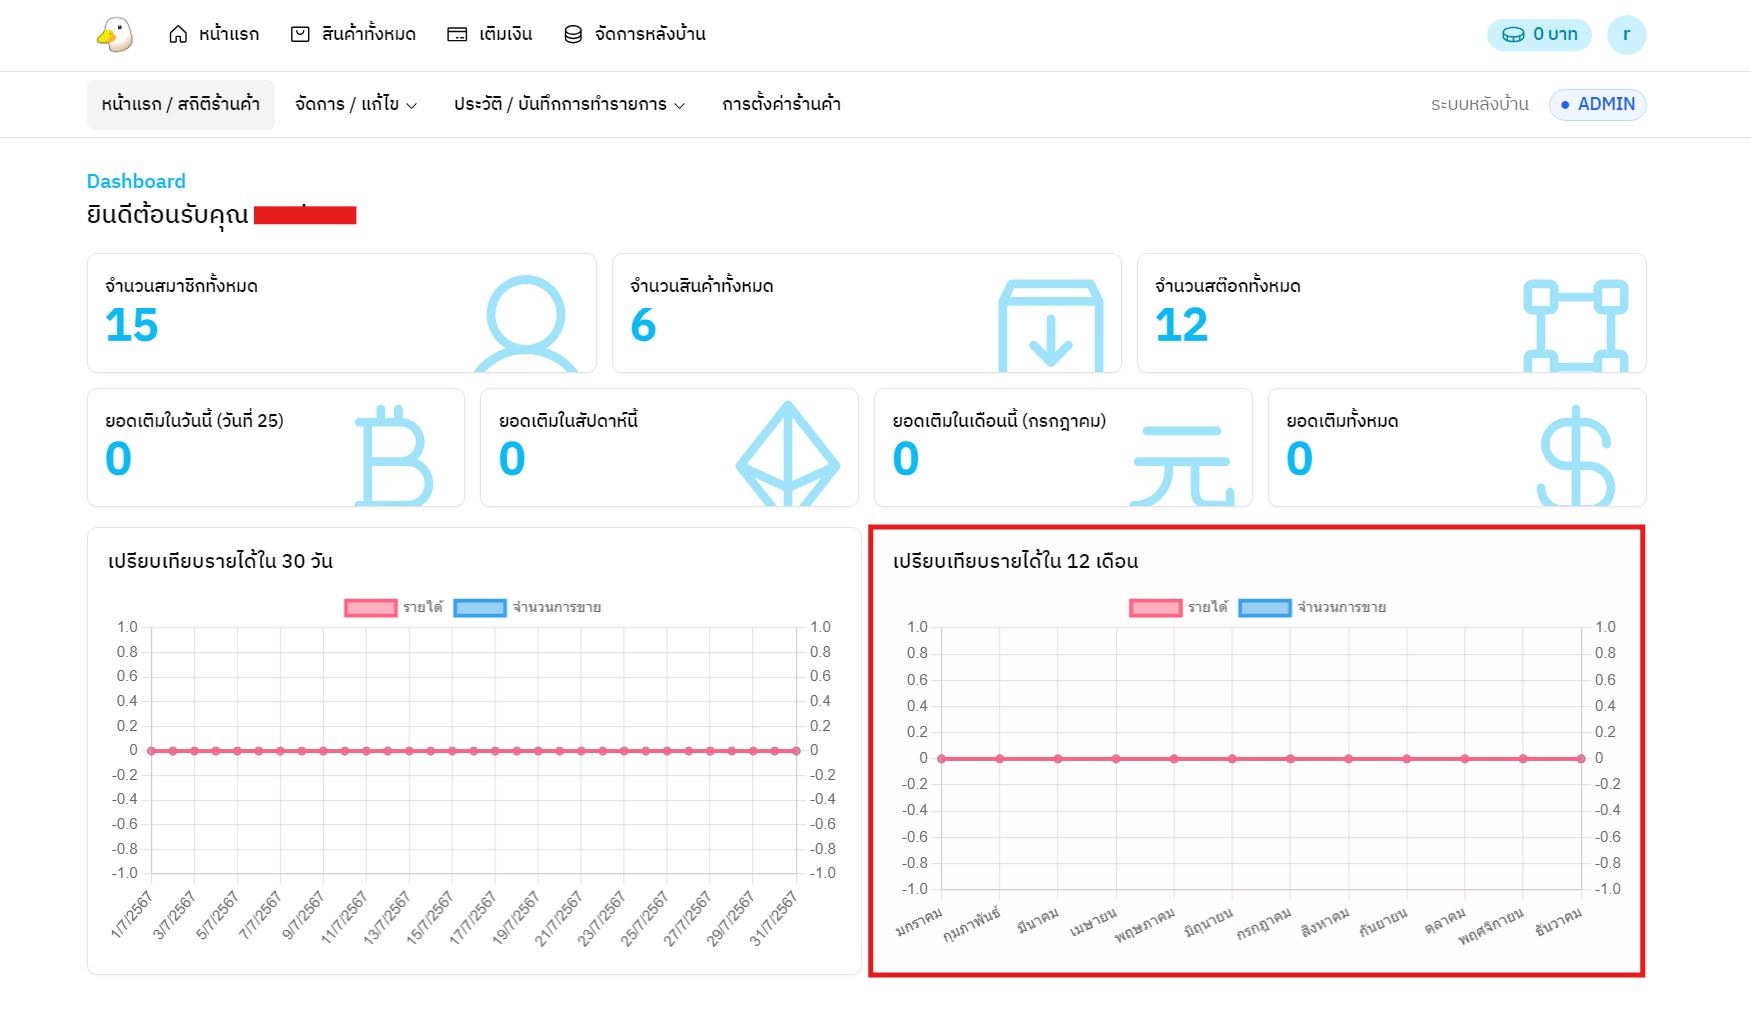
Task: Click total members count 15
Action: coord(132,325)
